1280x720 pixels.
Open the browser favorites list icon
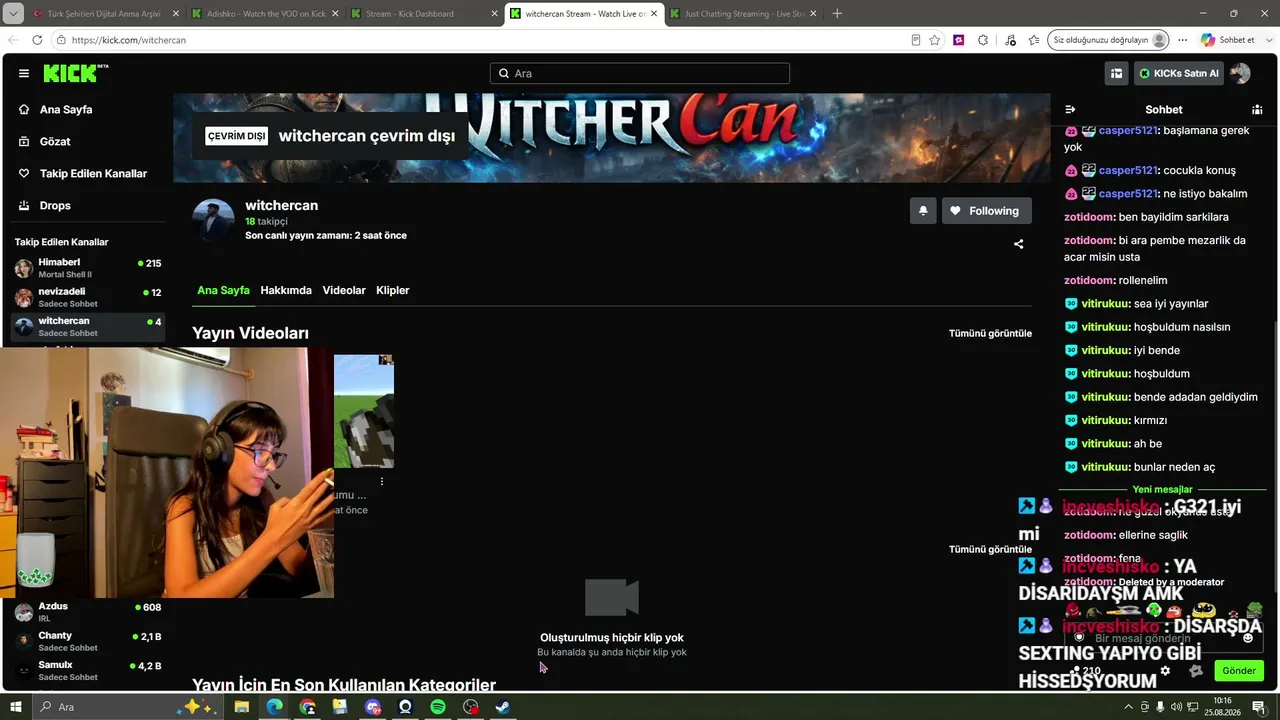1033,40
